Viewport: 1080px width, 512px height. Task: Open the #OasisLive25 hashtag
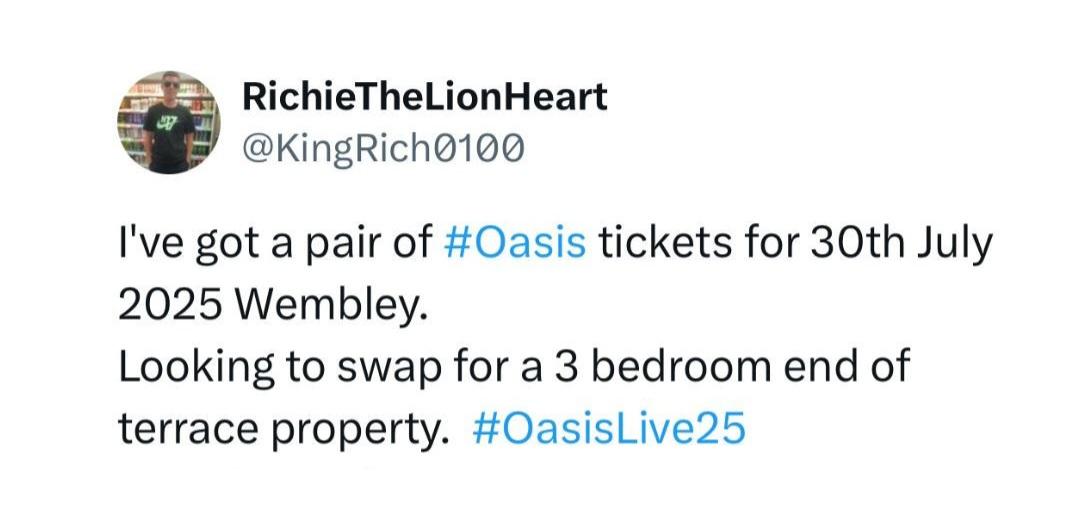[610, 429]
